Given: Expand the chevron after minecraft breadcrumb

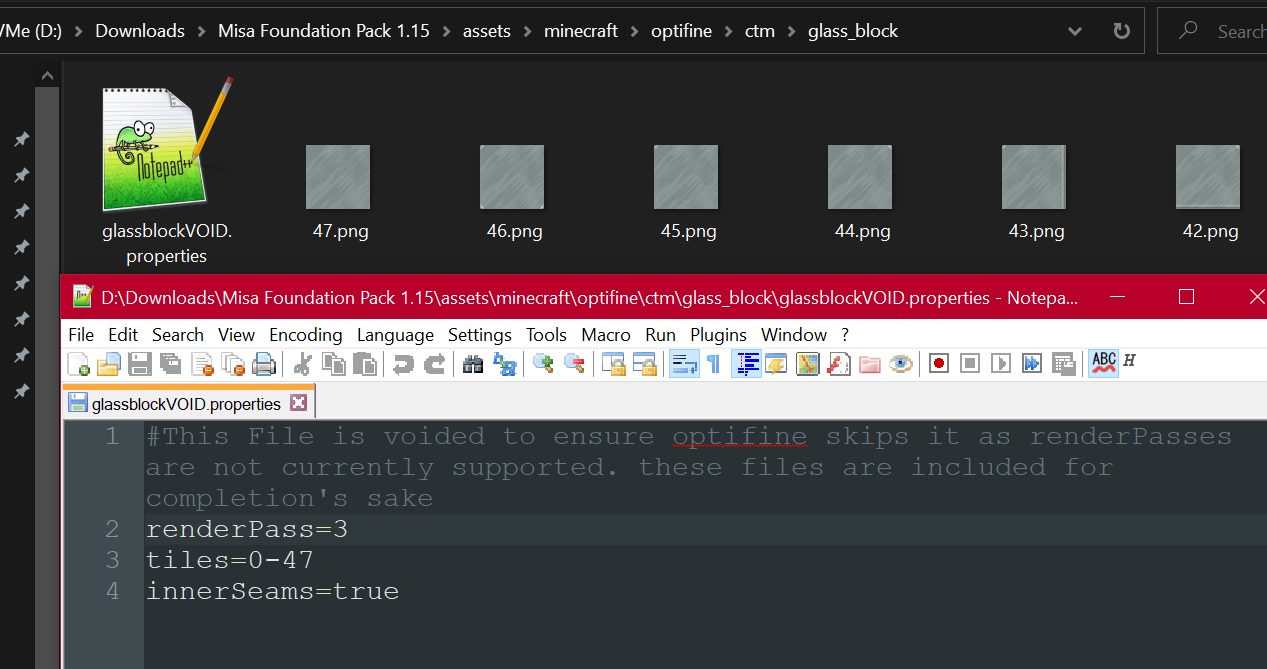Looking at the screenshot, I should pyautogui.click(x=632, y=30).
